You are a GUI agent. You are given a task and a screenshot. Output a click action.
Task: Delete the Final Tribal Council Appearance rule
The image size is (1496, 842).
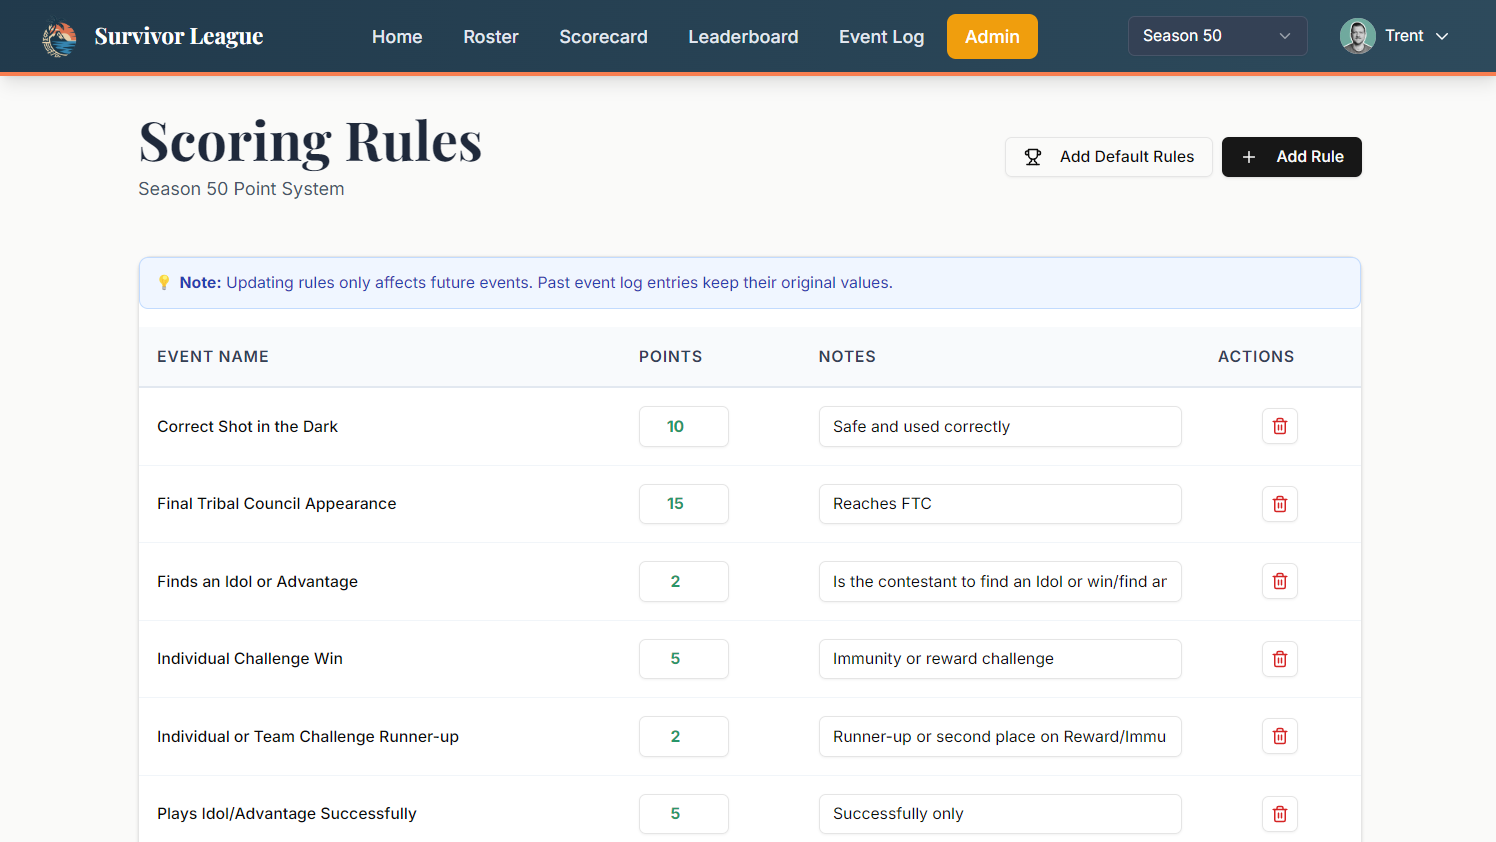tap(1279, 504)
